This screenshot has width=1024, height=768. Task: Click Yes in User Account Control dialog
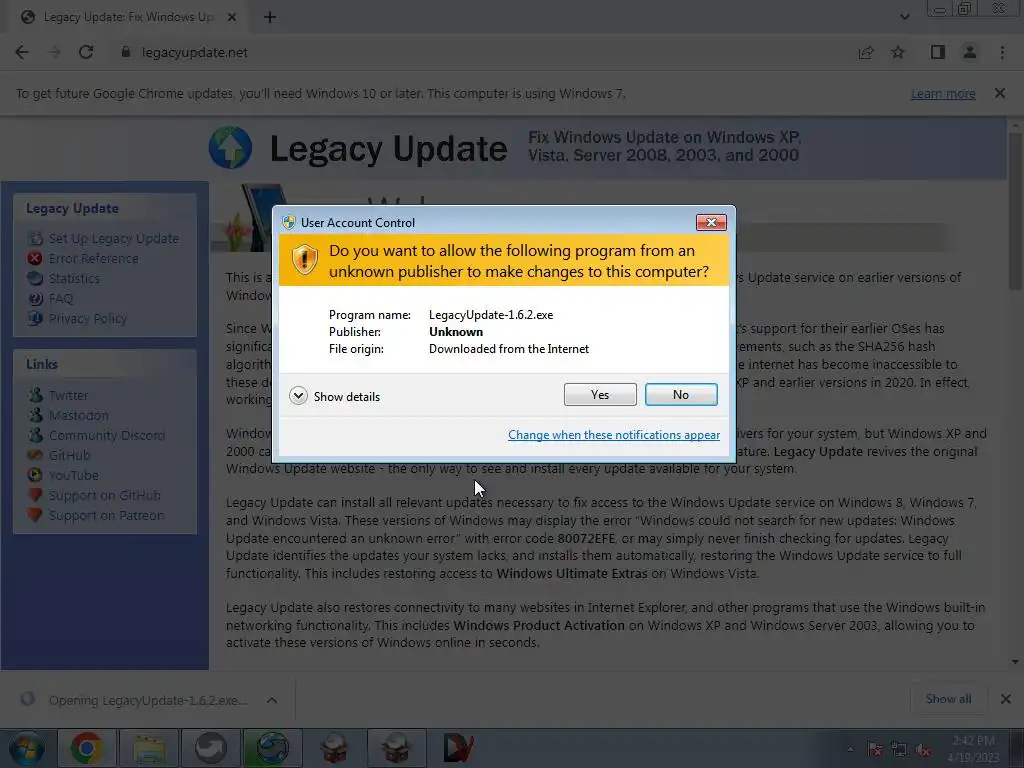[x=600, y=394]
